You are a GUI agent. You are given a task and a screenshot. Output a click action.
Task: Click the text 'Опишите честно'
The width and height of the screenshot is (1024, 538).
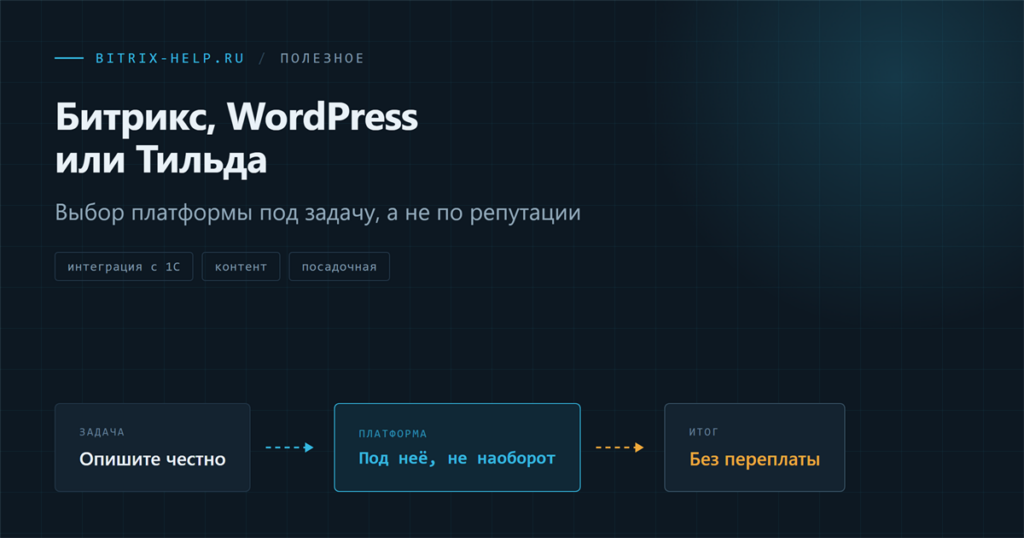tap(152, 460)
